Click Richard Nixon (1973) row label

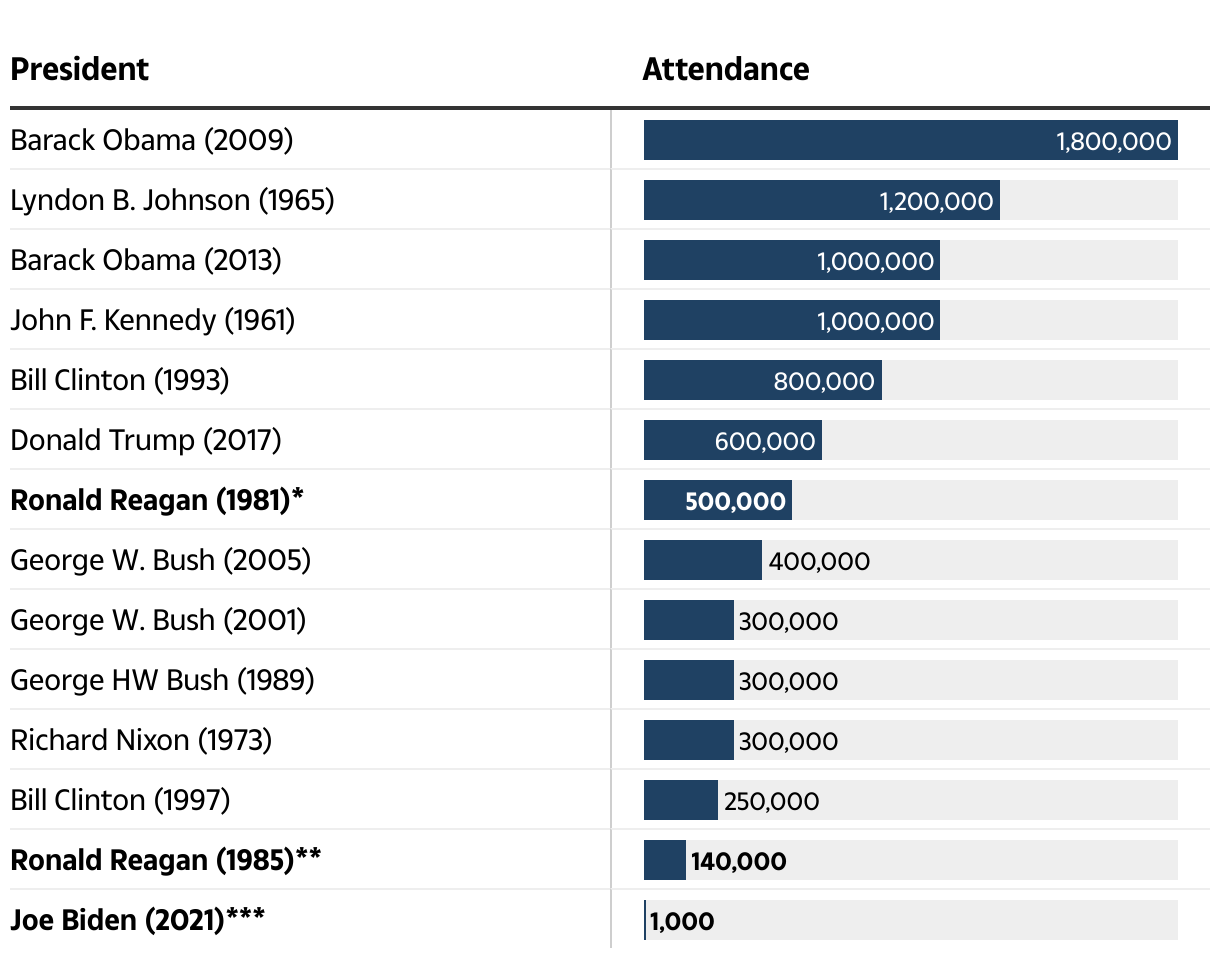coord(141,740)
